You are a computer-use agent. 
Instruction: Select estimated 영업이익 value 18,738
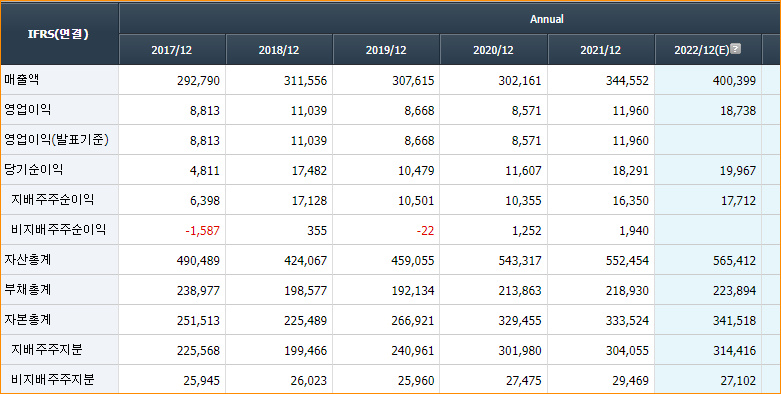[738, 111]
